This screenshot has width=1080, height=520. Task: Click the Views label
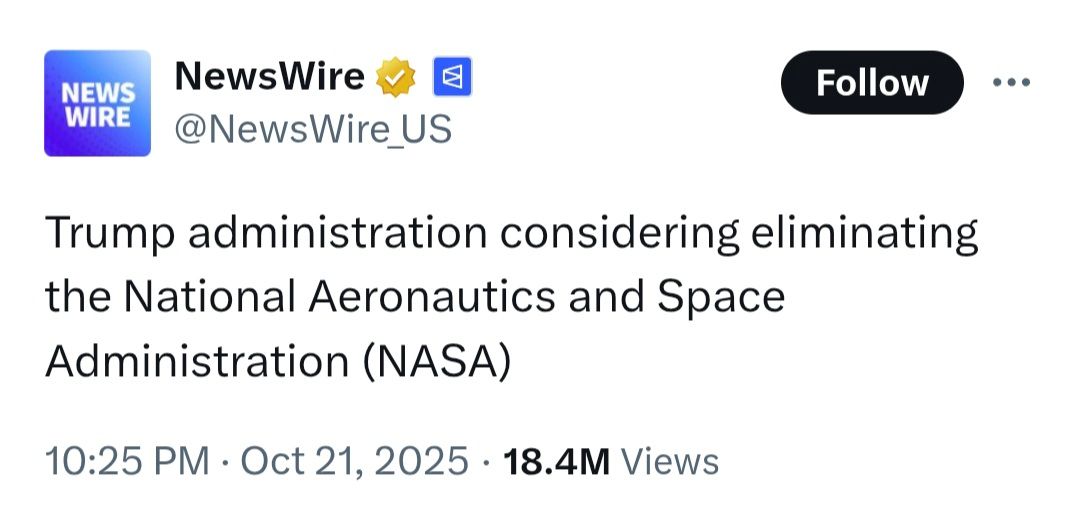click(x=670, y=461)
